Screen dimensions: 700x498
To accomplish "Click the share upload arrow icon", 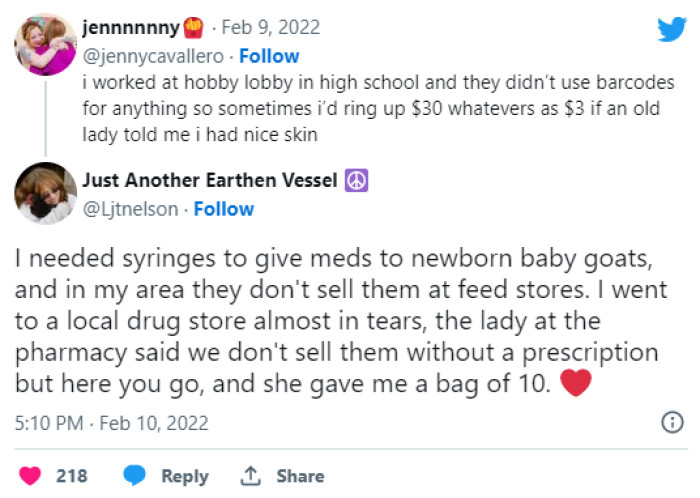I will click(x=250, y=476).
